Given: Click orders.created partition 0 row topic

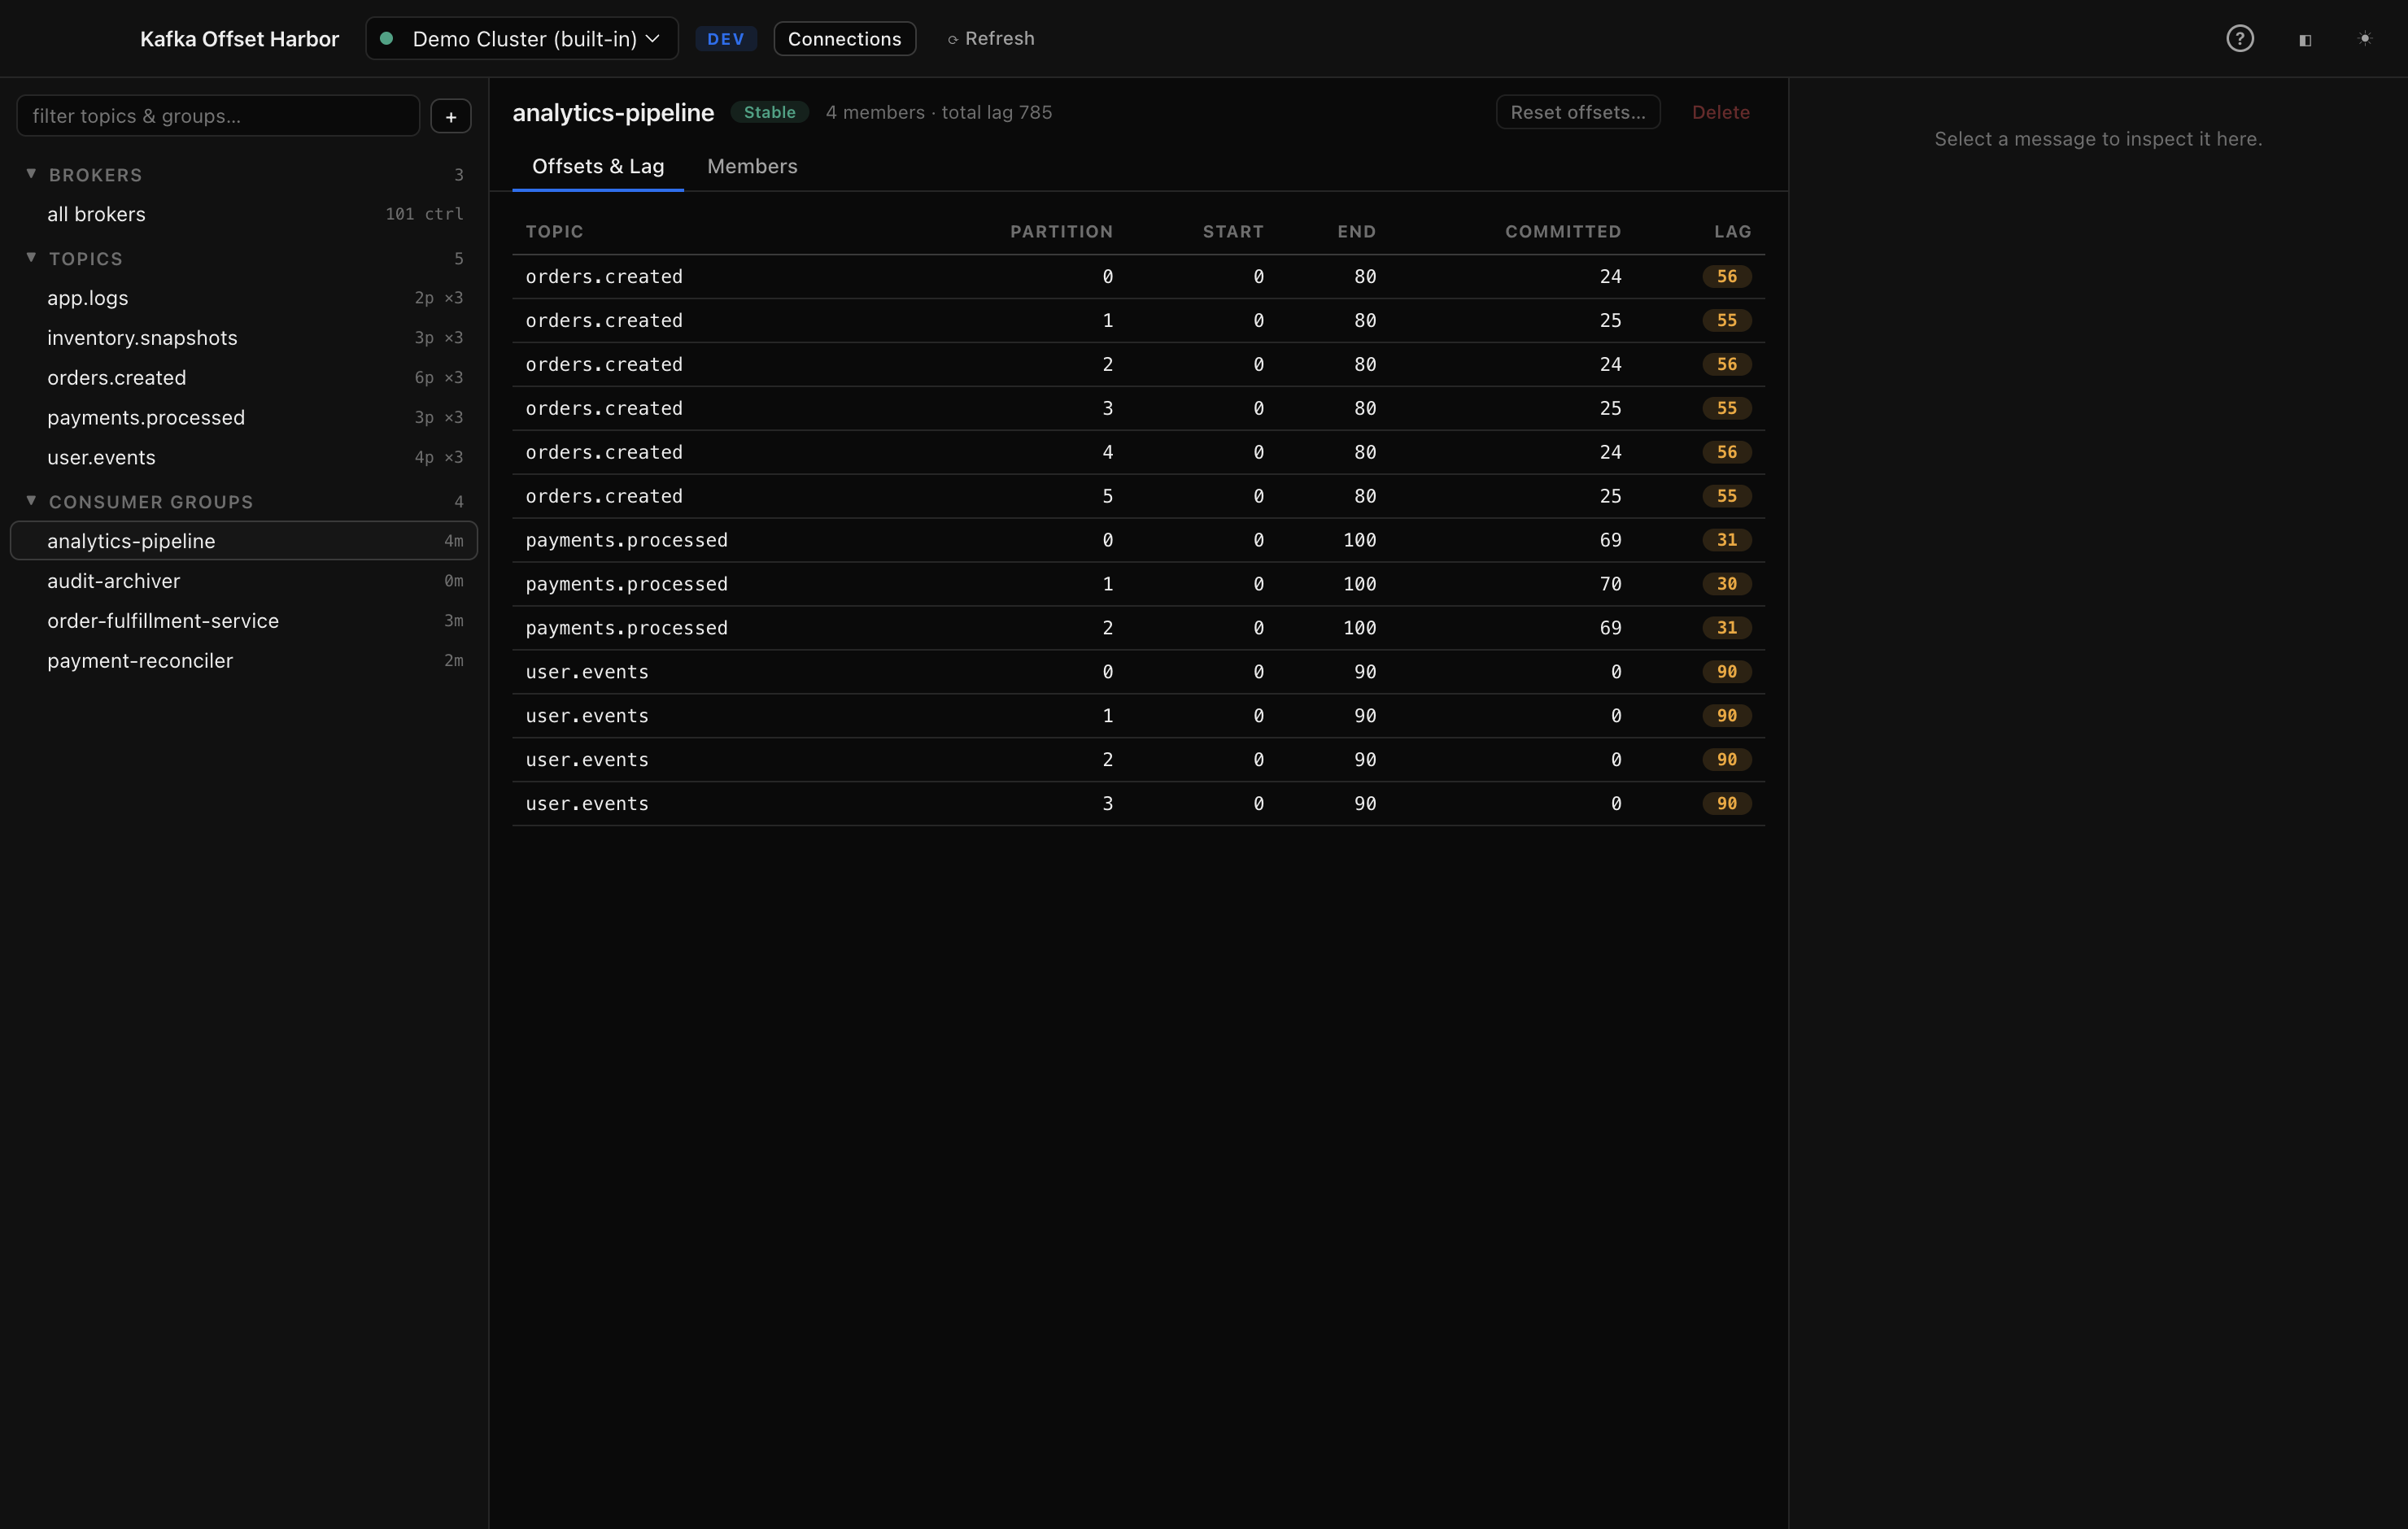Looking at the screenshot, I should [x=604, y=277].
